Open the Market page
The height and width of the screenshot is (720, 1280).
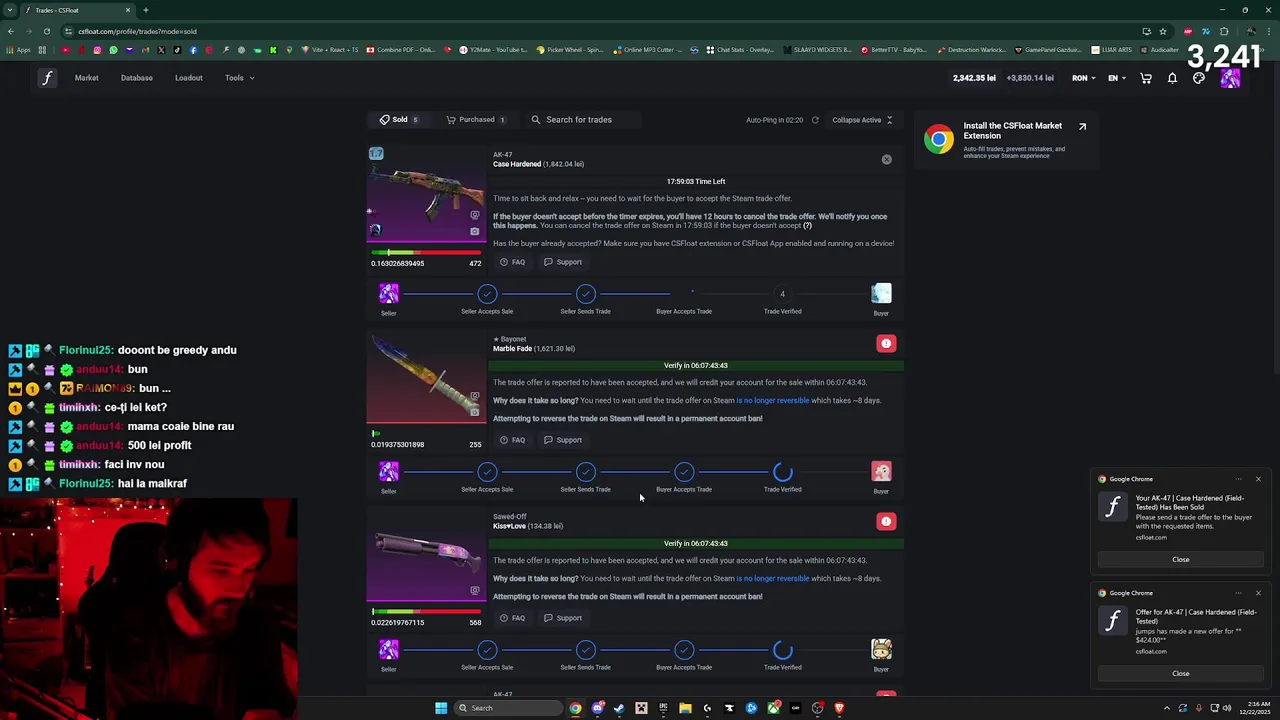[x=86, y=78]
